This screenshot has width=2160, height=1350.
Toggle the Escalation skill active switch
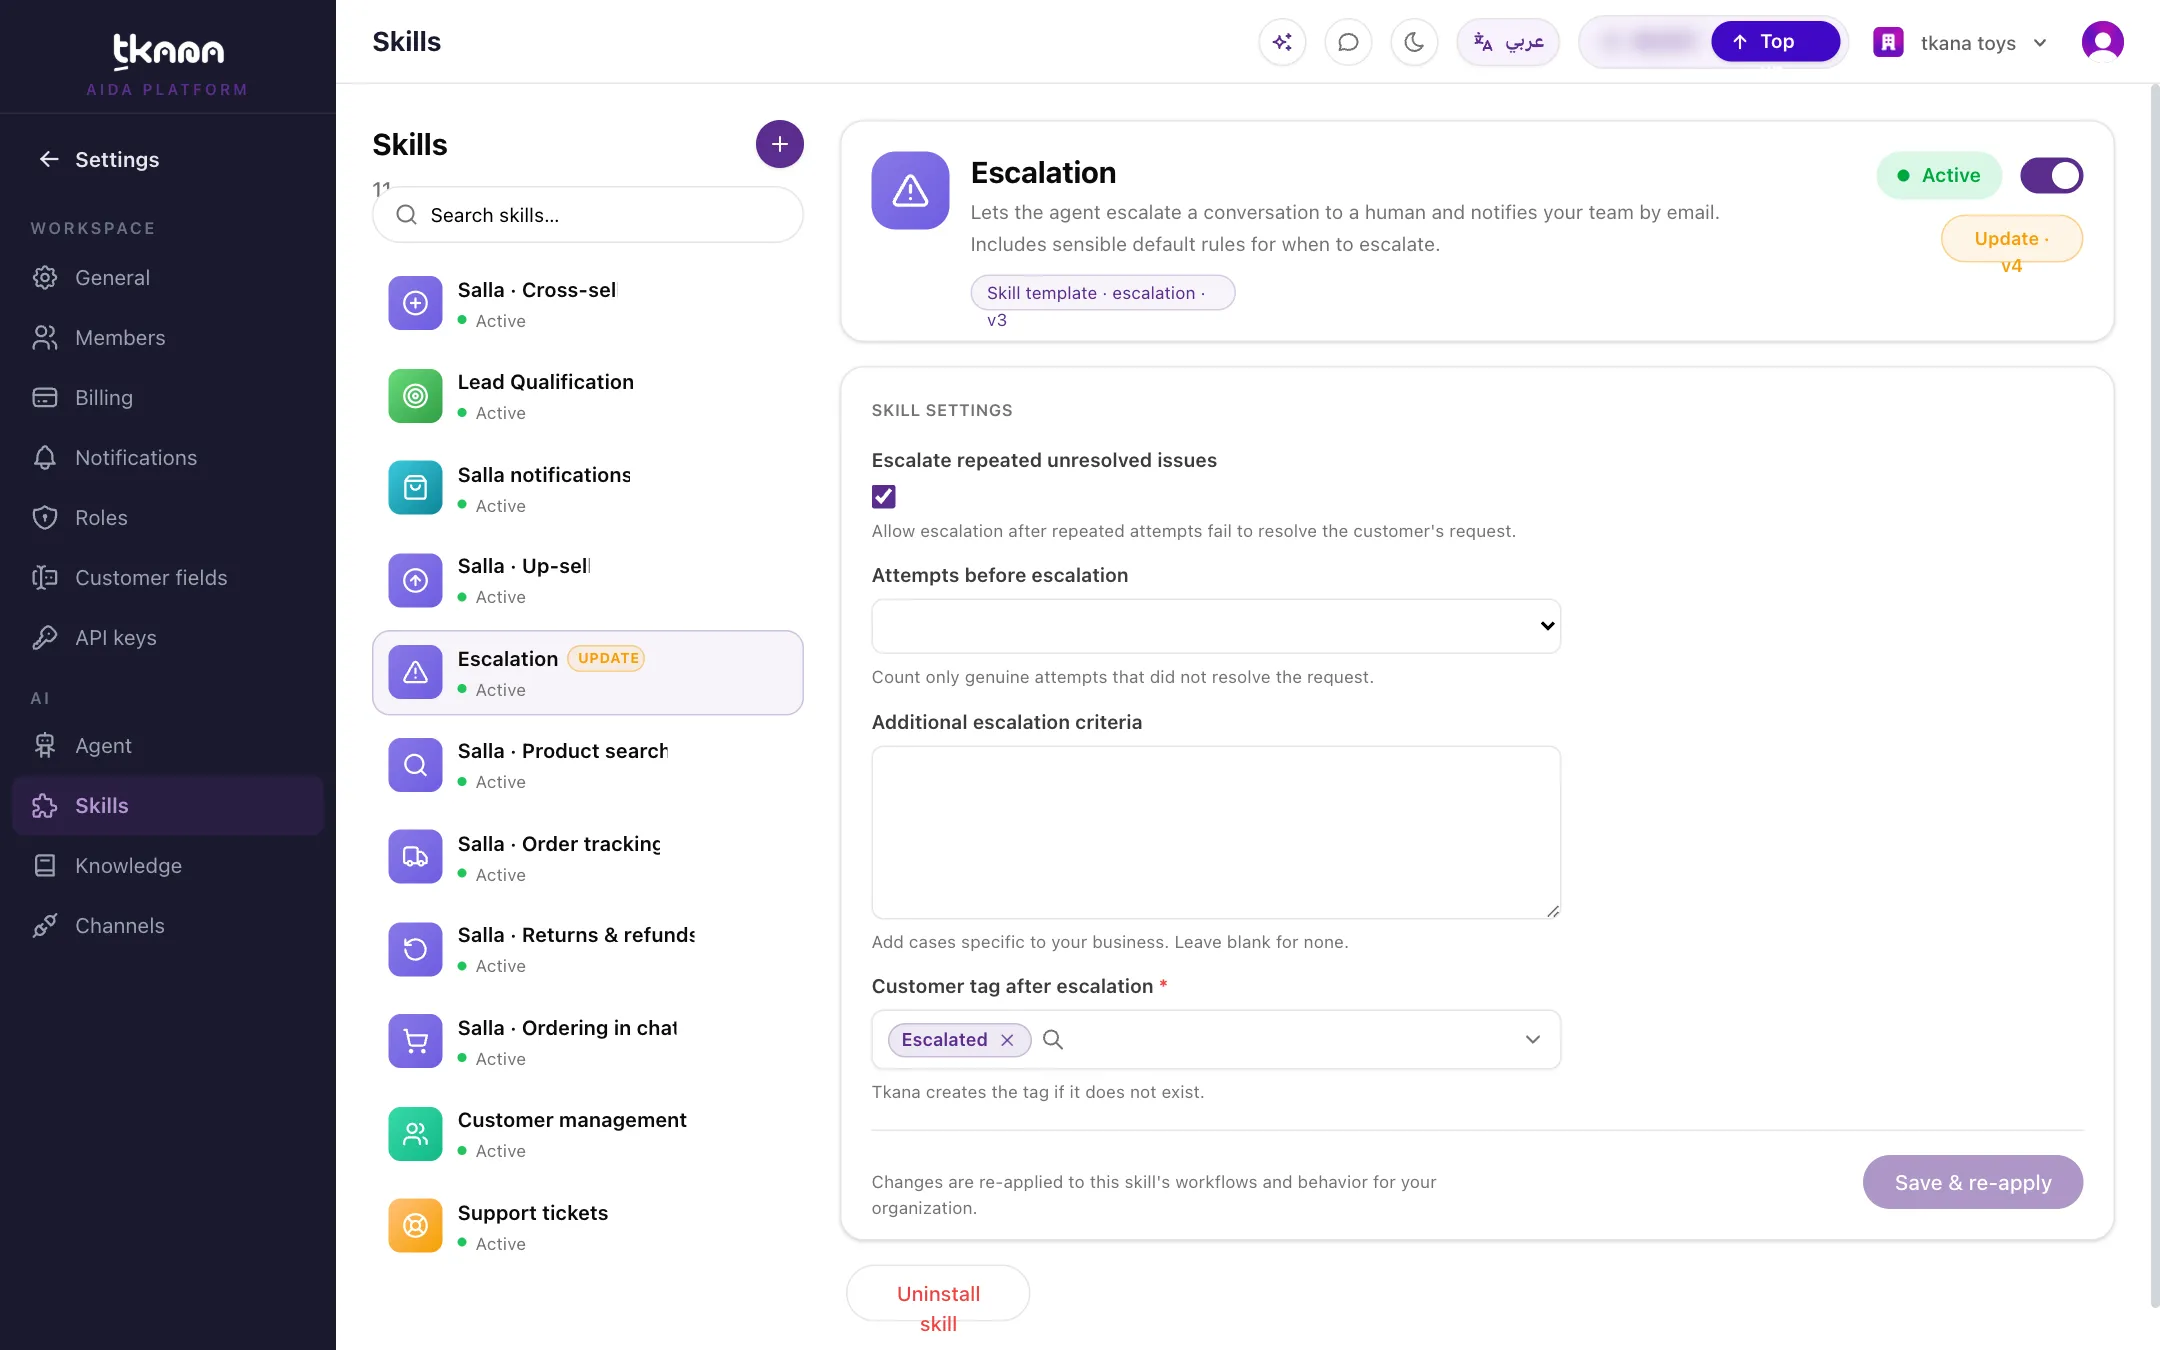pos(2051,176)
